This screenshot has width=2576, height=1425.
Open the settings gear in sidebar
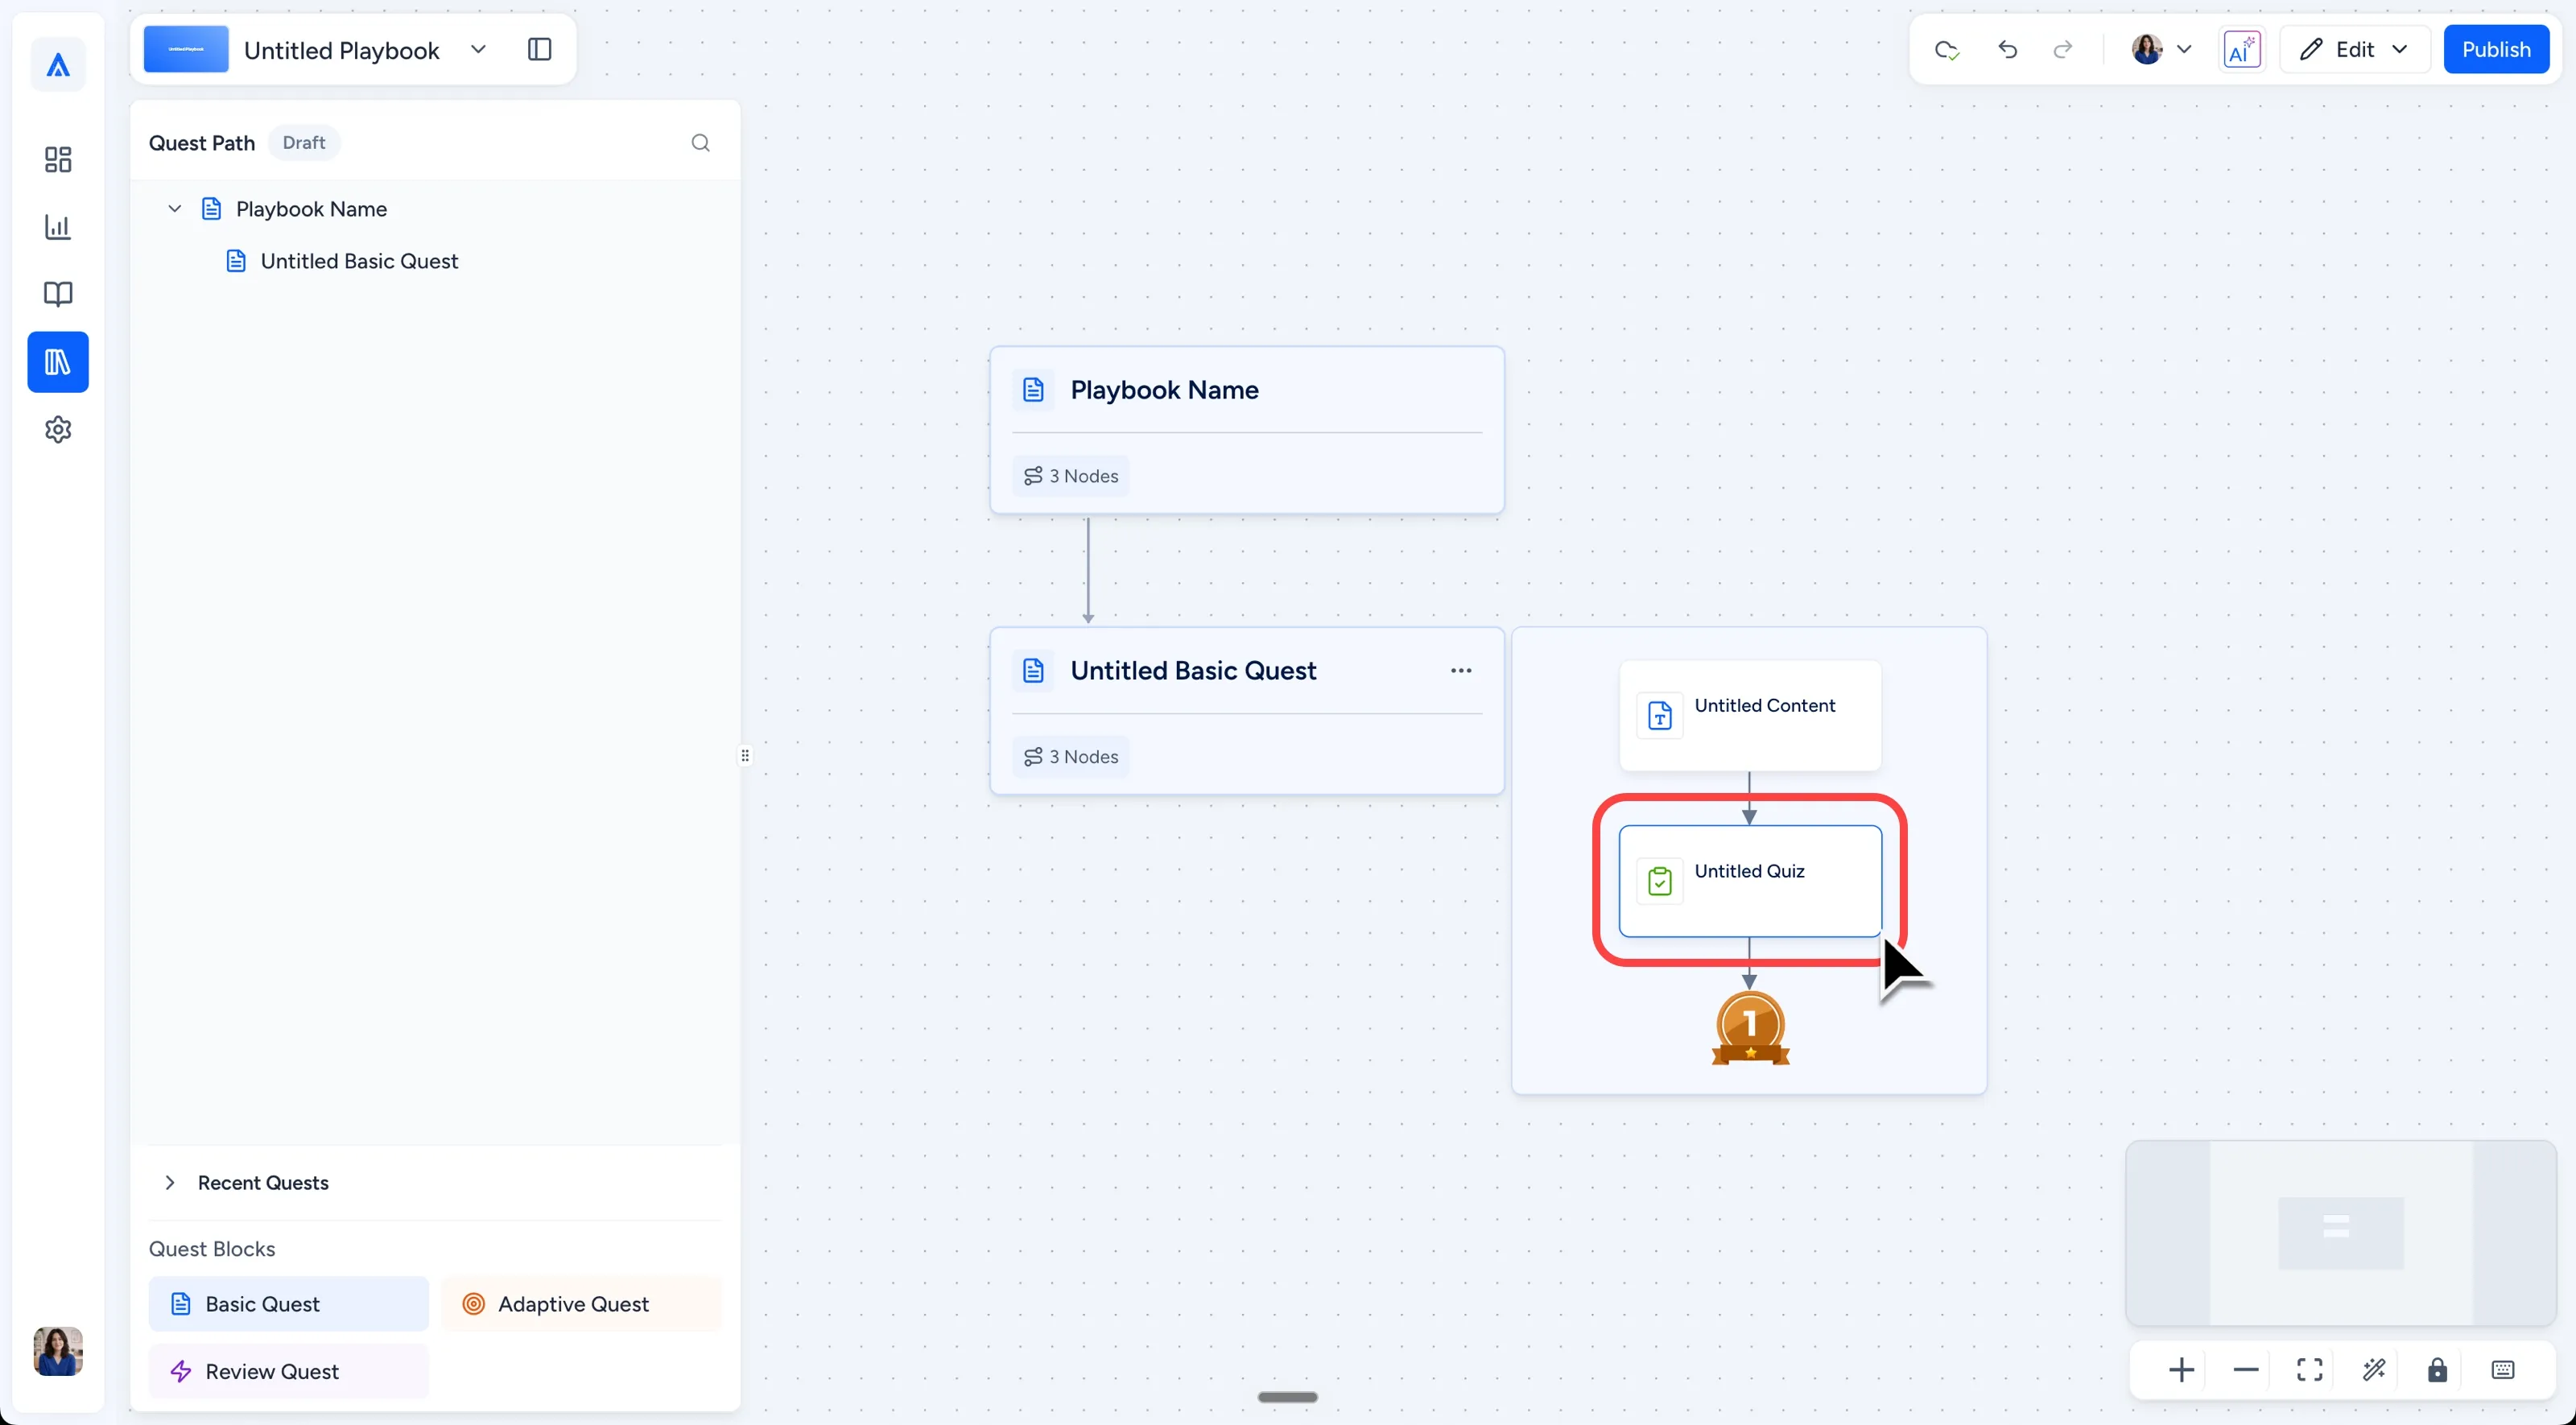click(58, 429)
